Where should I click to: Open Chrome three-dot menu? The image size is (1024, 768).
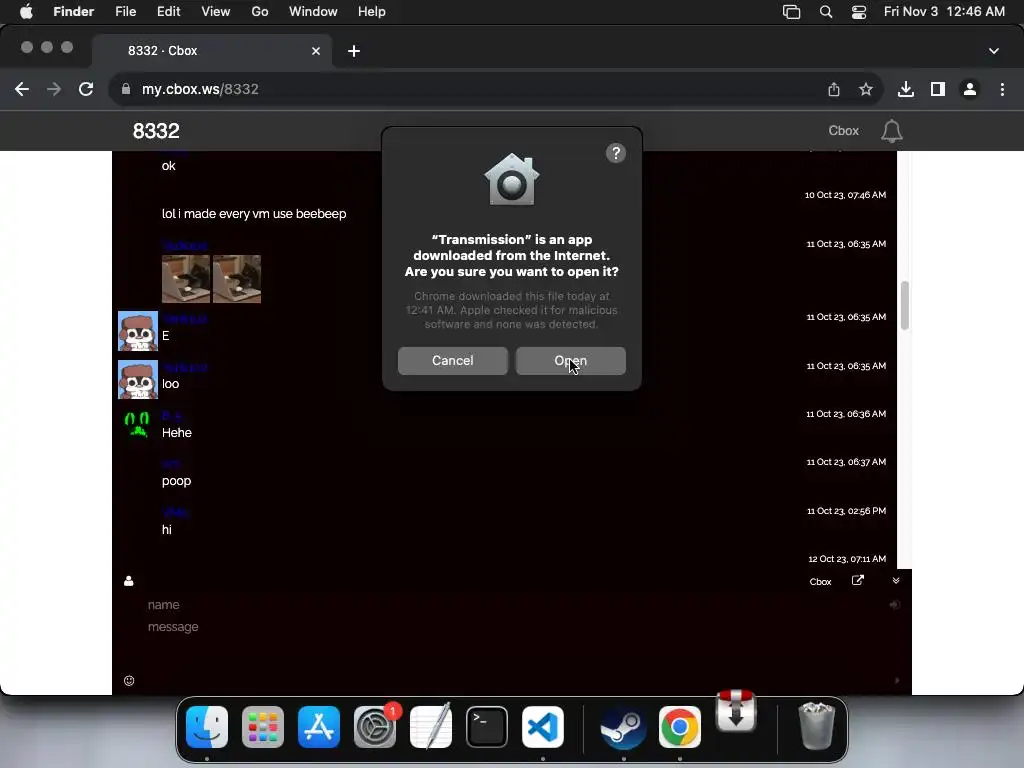(1002, 89)
